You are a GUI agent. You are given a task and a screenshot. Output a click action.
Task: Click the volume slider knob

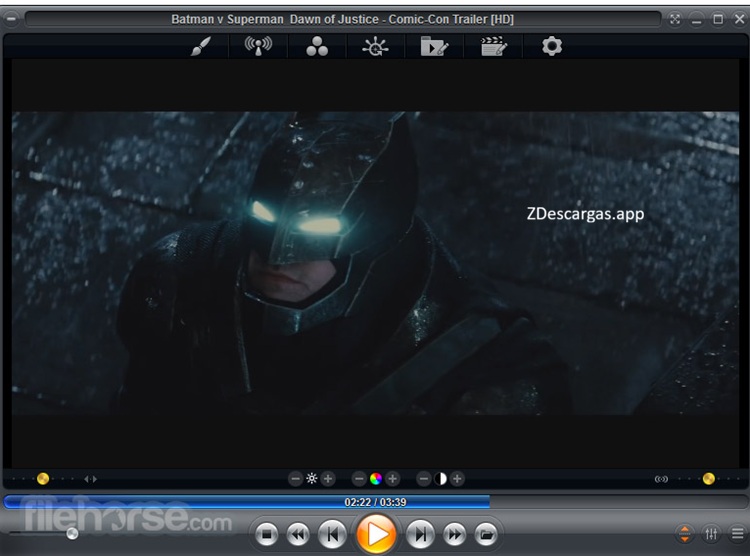coord(72,534)
